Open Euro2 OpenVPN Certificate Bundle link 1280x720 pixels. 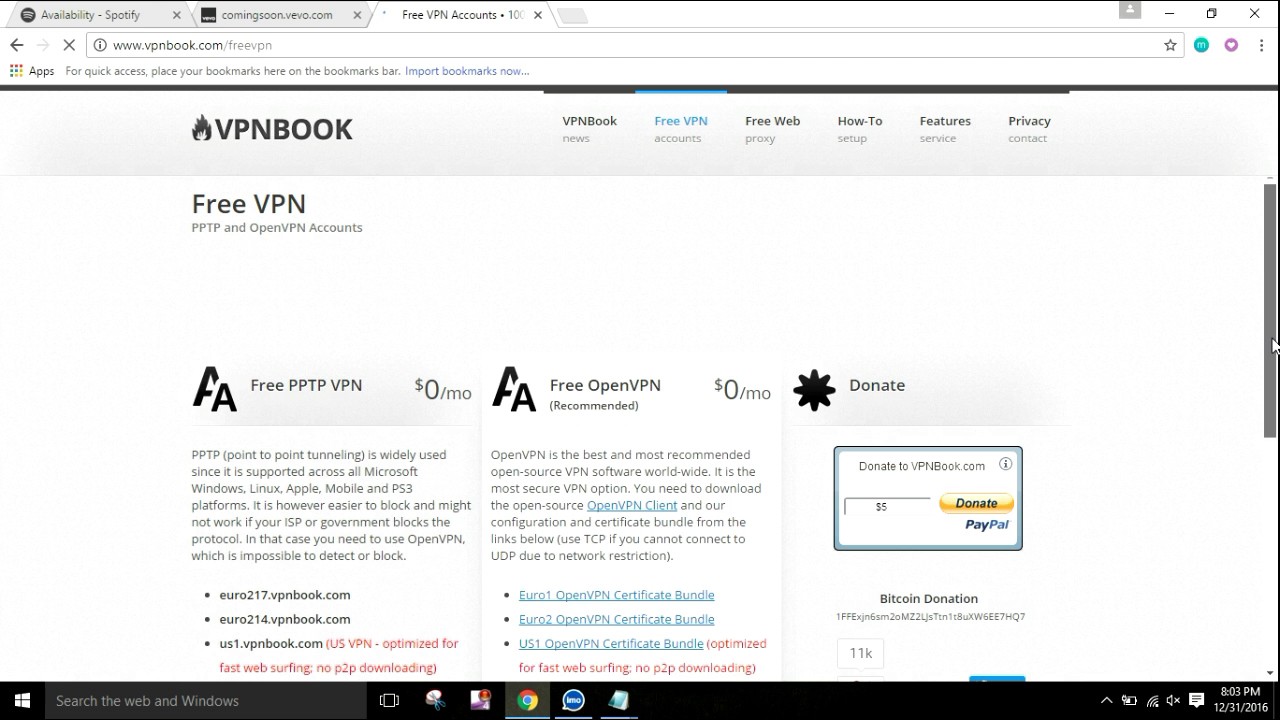tap(616, 619)
